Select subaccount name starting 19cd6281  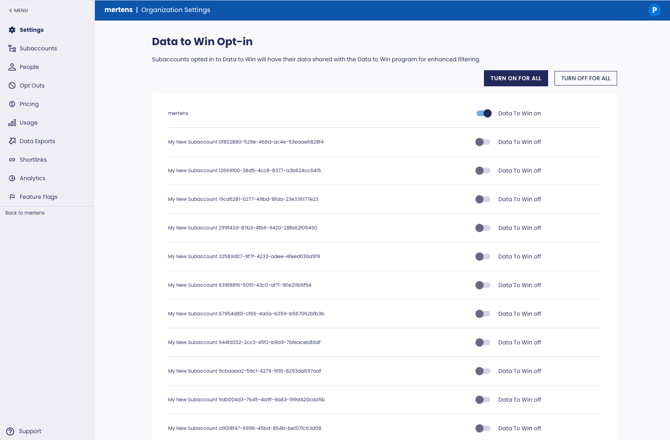[x=243, y=199]
